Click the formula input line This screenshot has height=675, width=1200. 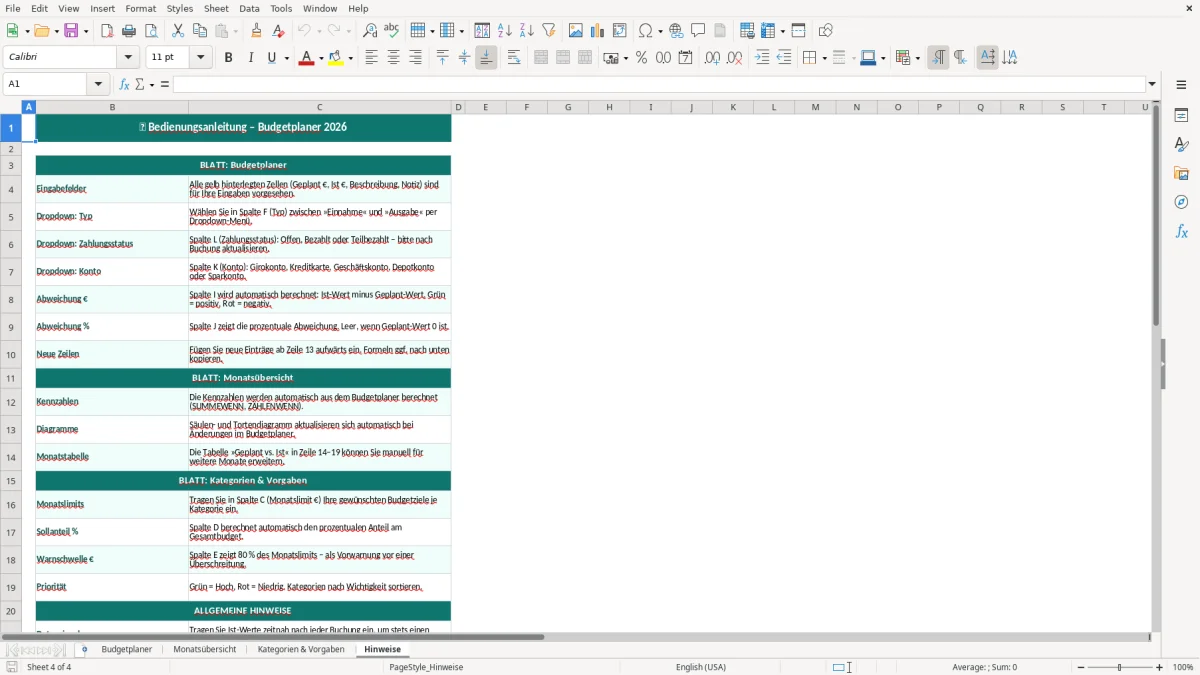(659, 84)
